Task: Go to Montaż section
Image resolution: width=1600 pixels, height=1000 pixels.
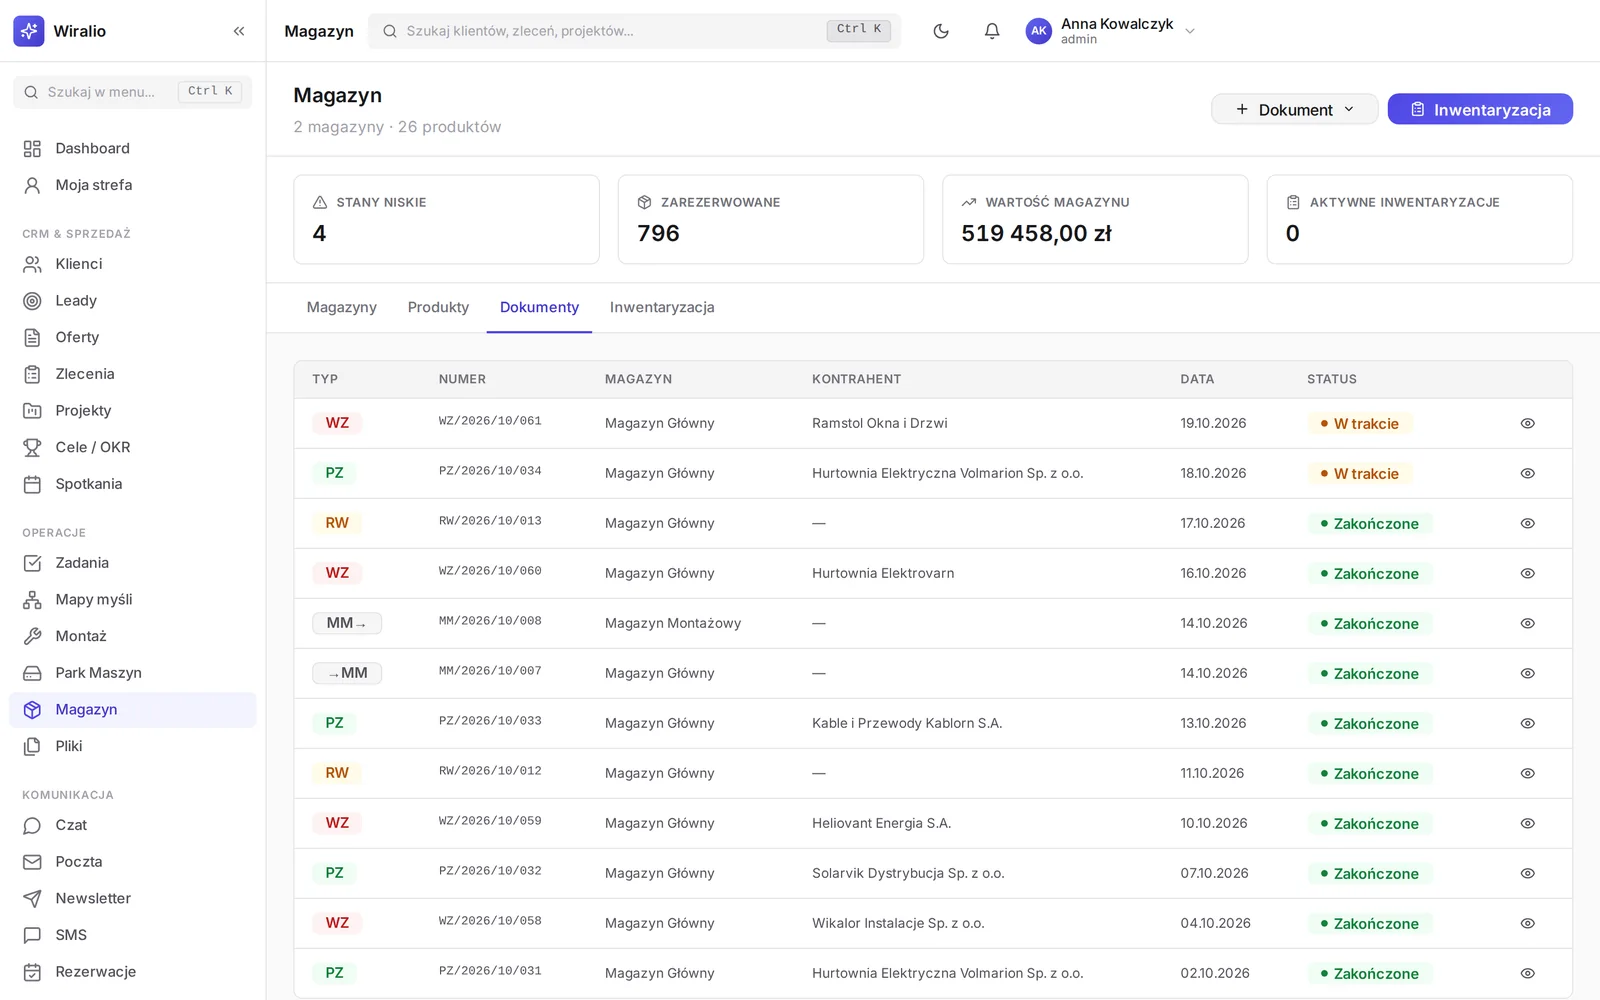Action: [x=133, y=636]
